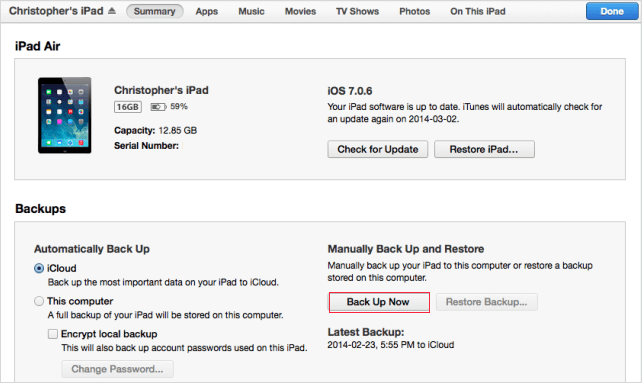This screenshot has height=383, width=642.
Task: Select This computer backup option
Action: click(39, 301)
